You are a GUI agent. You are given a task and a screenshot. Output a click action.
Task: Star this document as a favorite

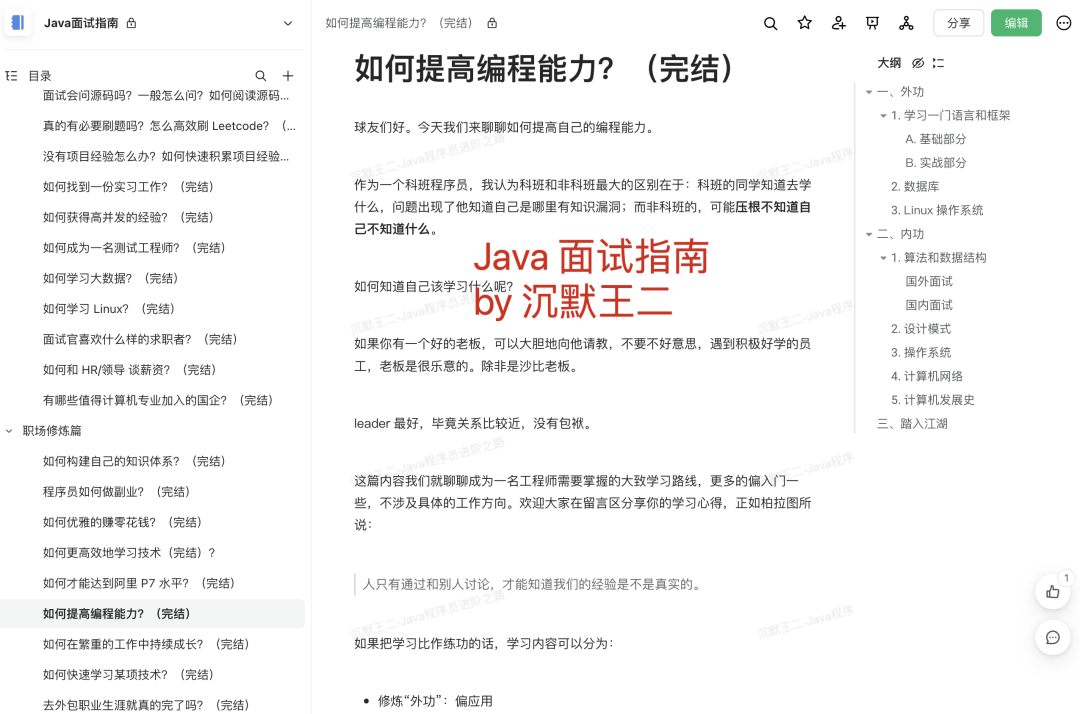coord(804,23)
